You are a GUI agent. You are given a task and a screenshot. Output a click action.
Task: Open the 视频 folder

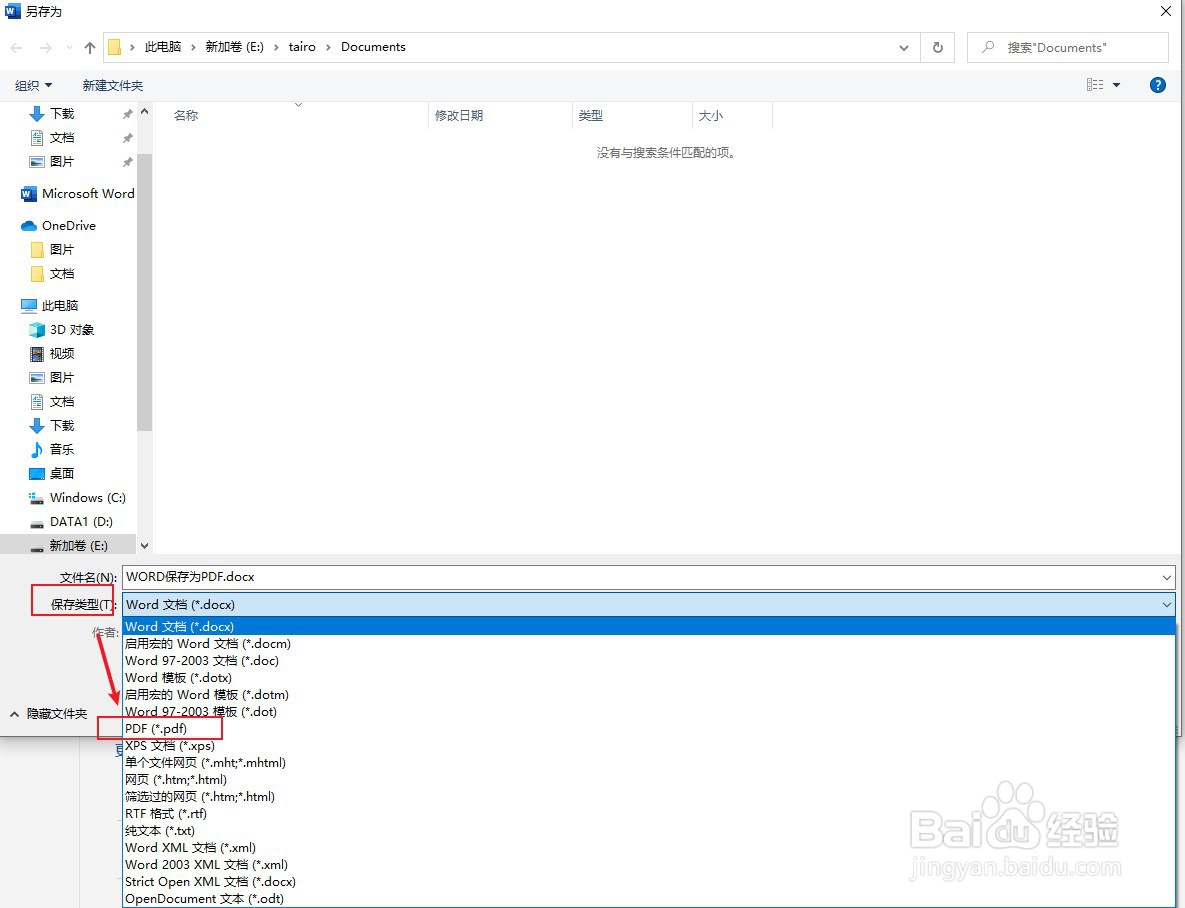pyautogui.click(x=51, y=353)
